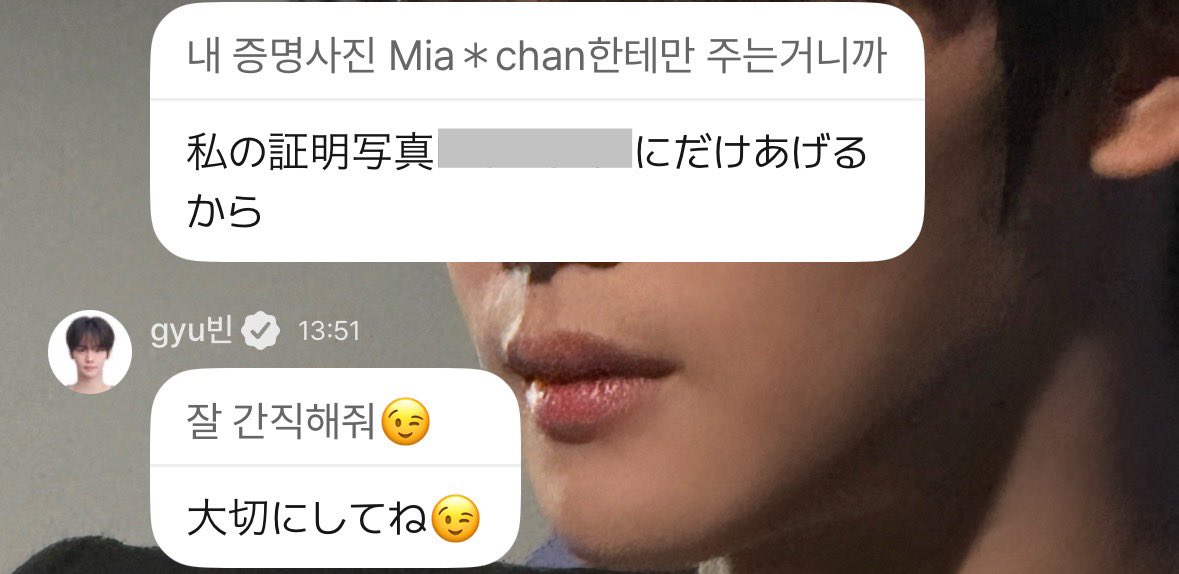Select the Japanese text 大切にしてね
Image resolution: width=1179 pixels, height=574 pixels.
pyautogui.click(x=307, y=518)
